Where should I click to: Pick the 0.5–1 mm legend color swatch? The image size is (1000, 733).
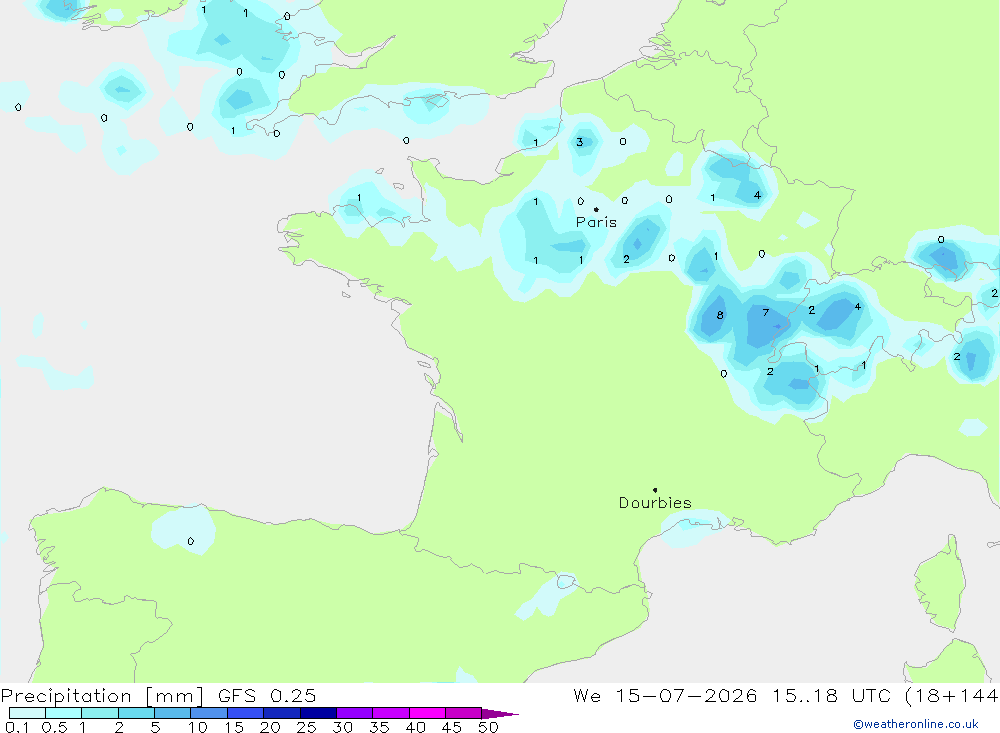[x=64, y=713]
